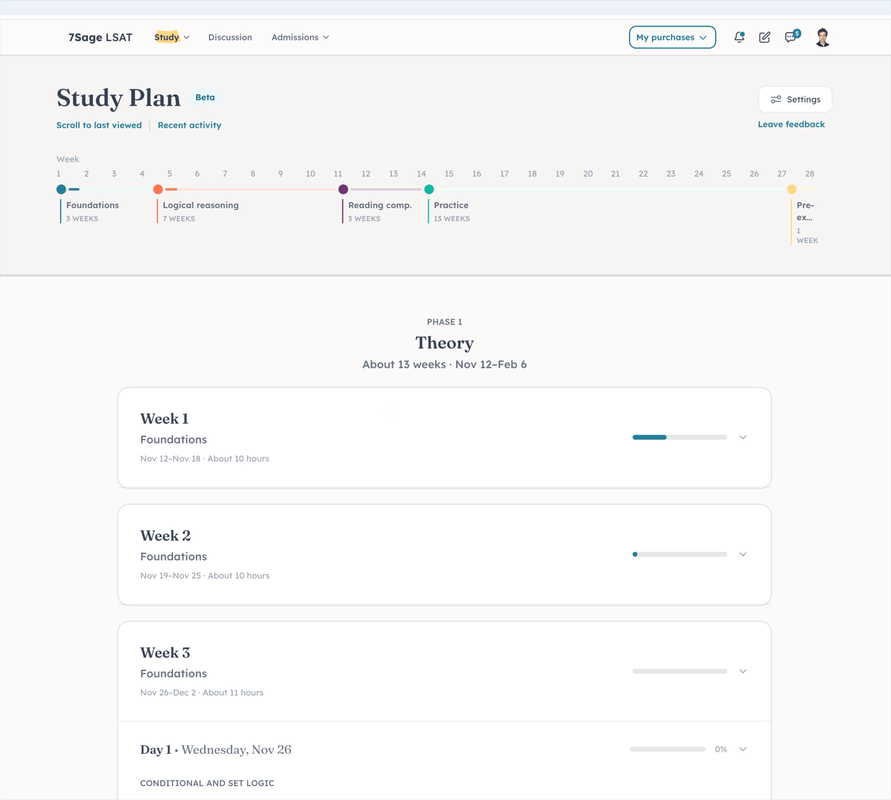Screen dimensions: 891x800
Task: Open the notifications bell icon
Action: click(739, 37)
